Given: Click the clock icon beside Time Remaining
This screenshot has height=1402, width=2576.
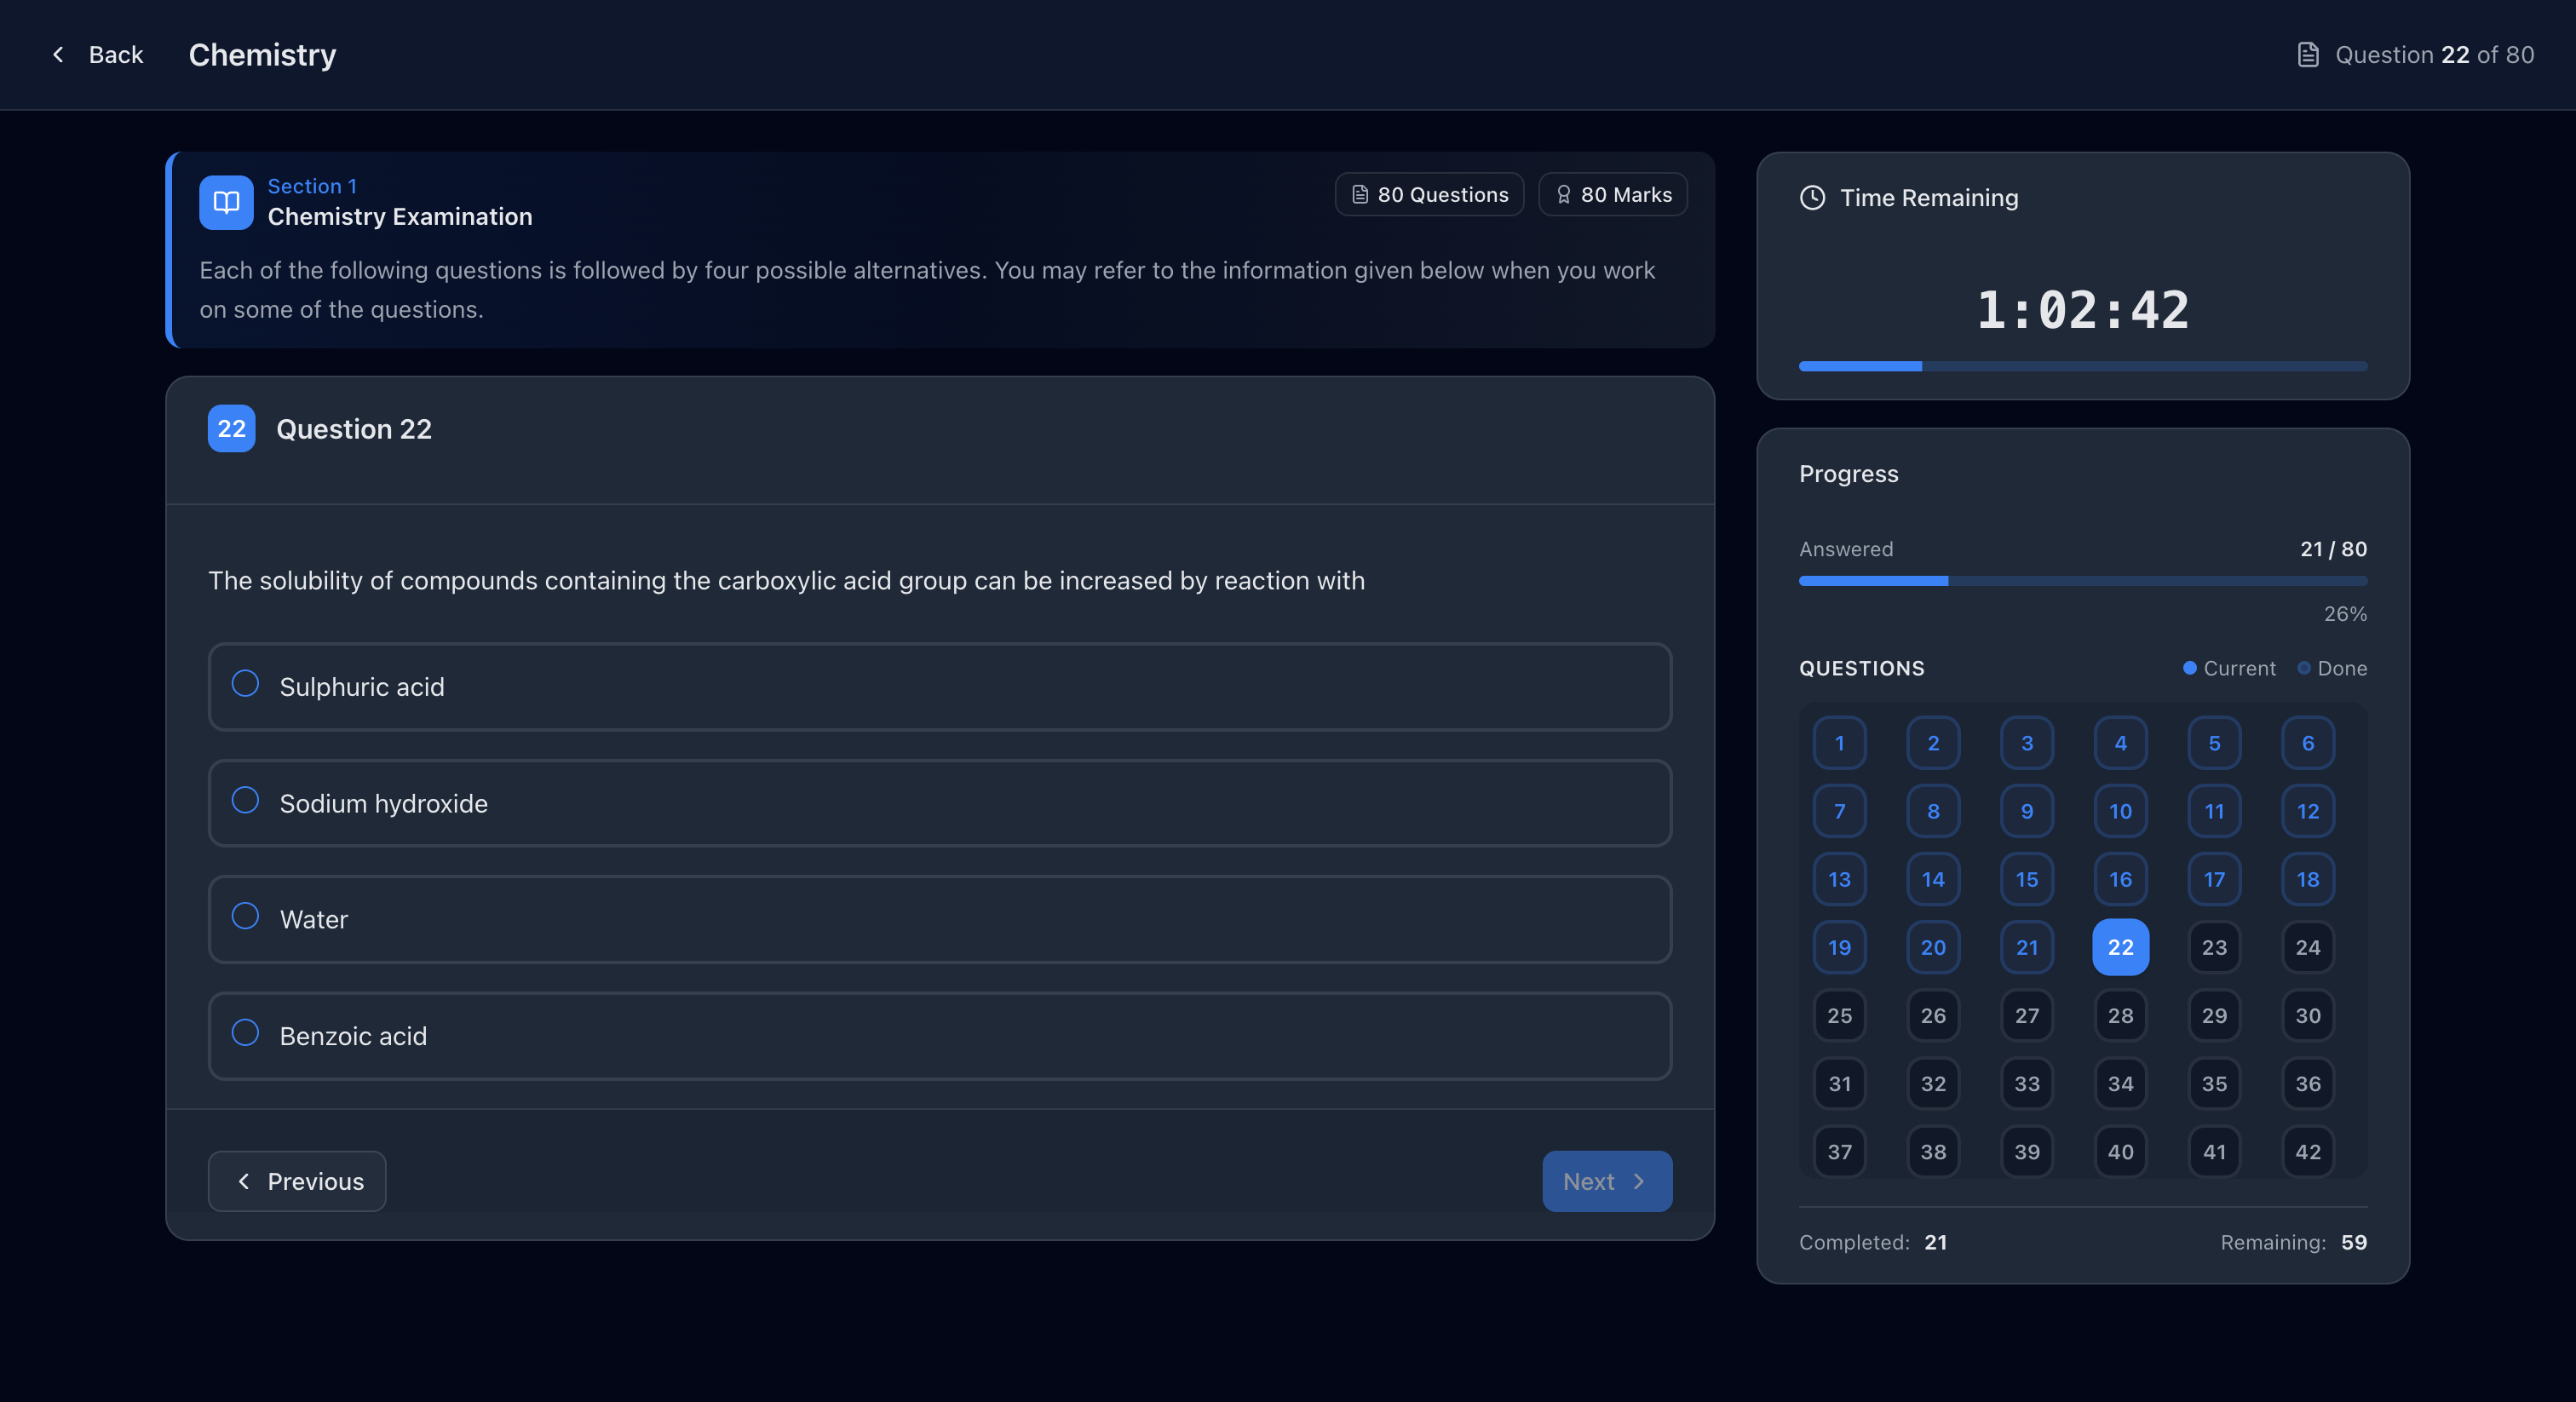Looking at the screenshot, I should pyautogui.click(x=1812, y=198).
